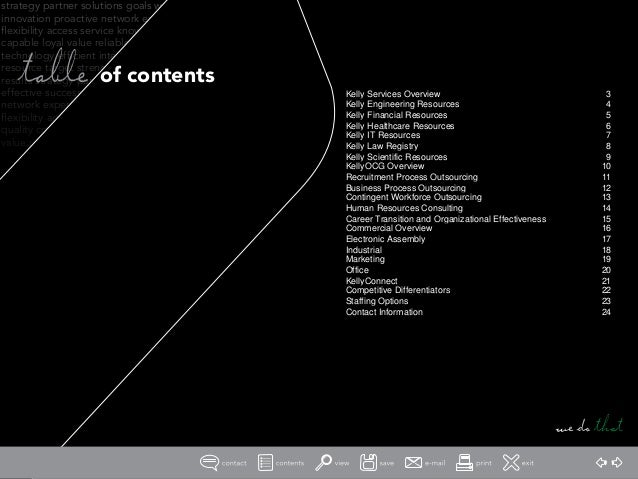638x479 pixels.
Task: Click the 'we do that' tagline
Action: tap(590, 425)
